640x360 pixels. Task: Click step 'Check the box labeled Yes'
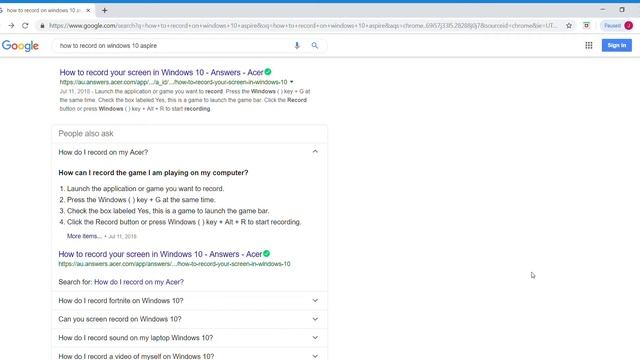[168, 211]
